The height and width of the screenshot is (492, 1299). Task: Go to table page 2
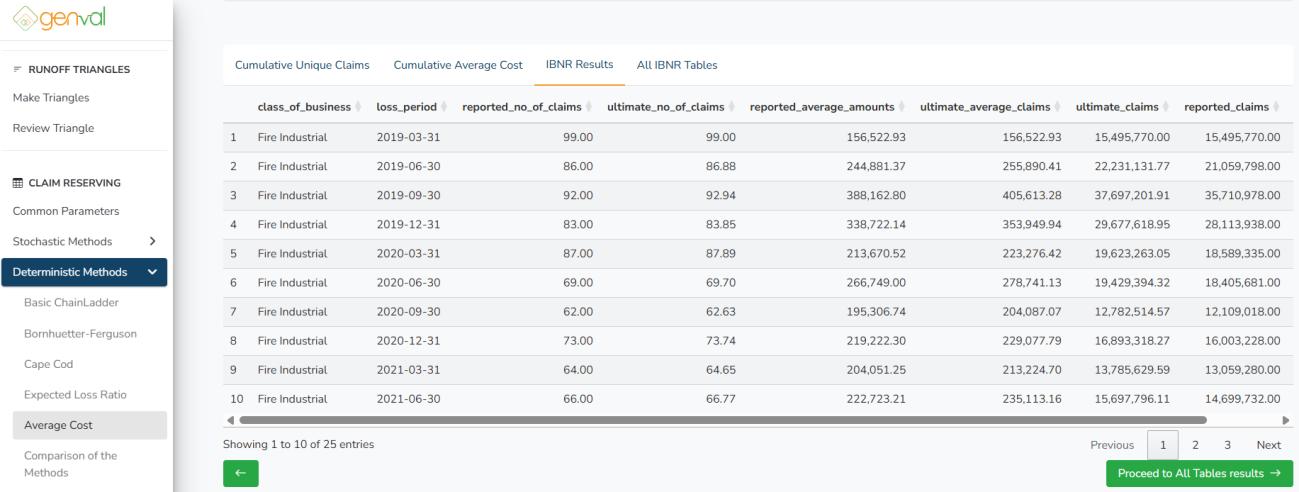pos(1195,445)
